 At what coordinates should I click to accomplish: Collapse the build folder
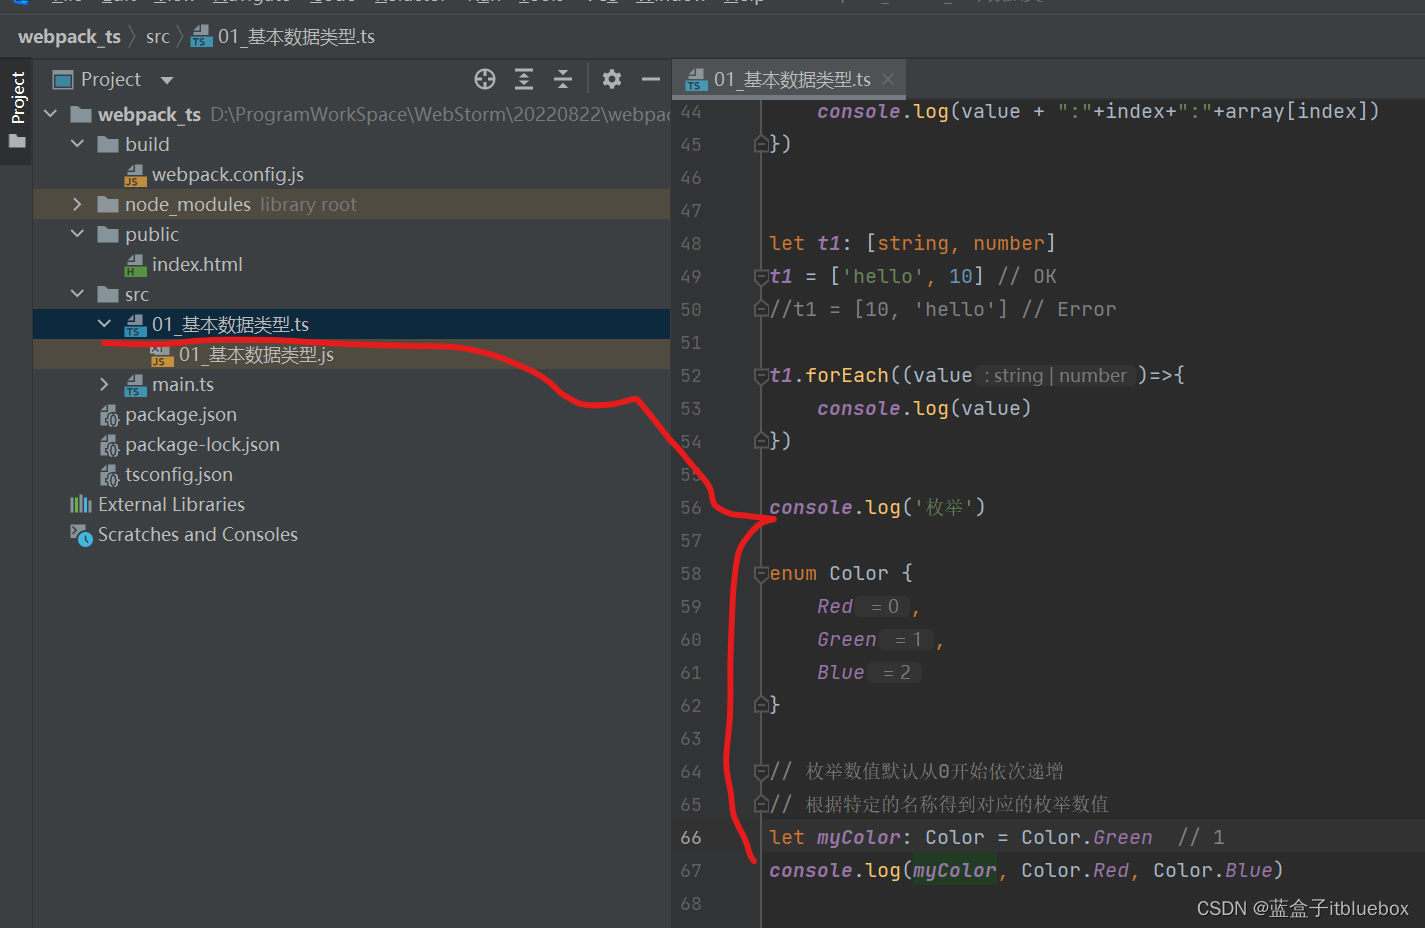(78, 144)
